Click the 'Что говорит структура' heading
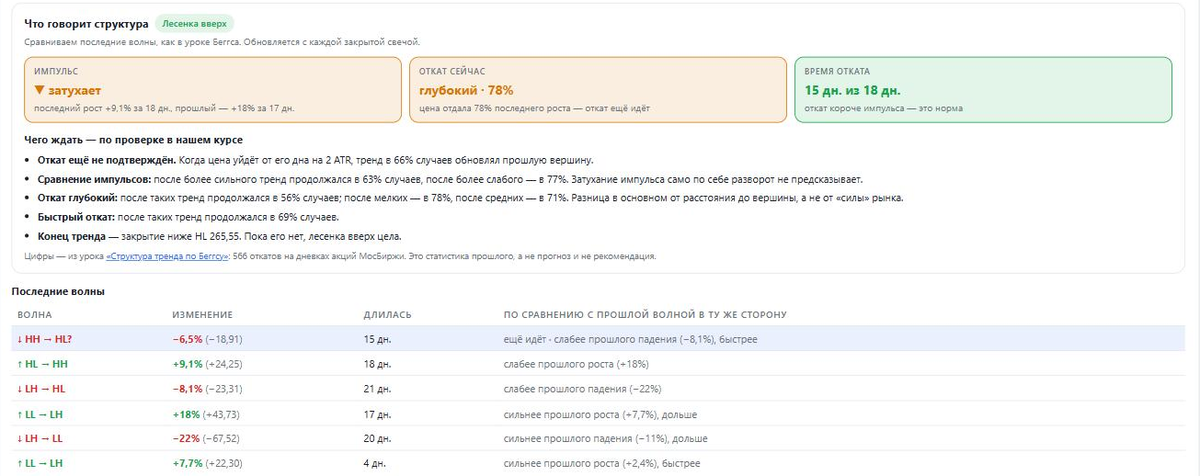The height and width of the screenshot is (476, 1200). pyautogui.click(x=87, y=23)
